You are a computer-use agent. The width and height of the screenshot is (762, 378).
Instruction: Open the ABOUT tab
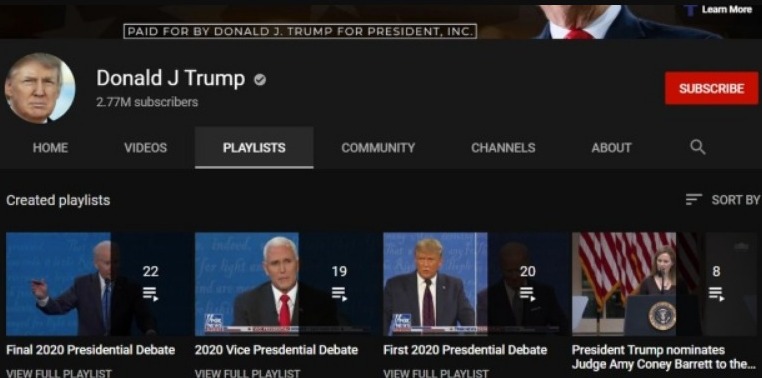click(611, 148)
